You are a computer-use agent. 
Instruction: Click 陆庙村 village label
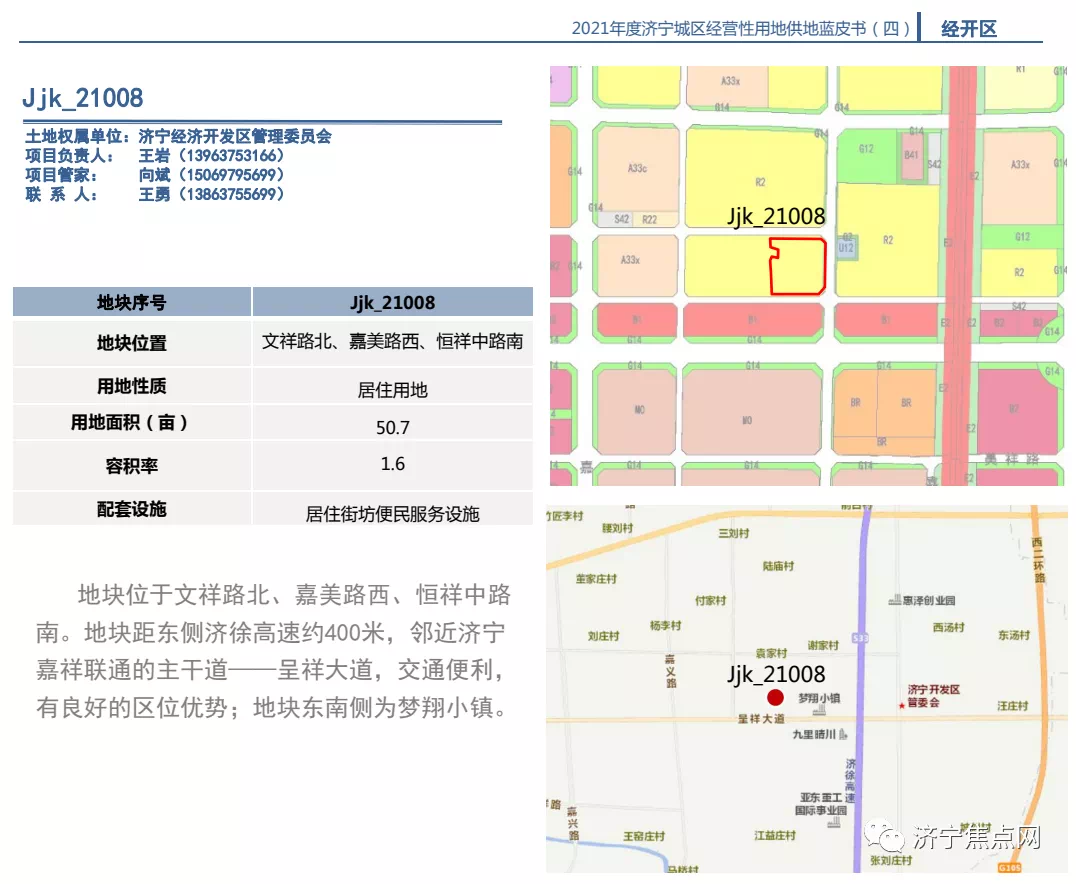(778, 566)
